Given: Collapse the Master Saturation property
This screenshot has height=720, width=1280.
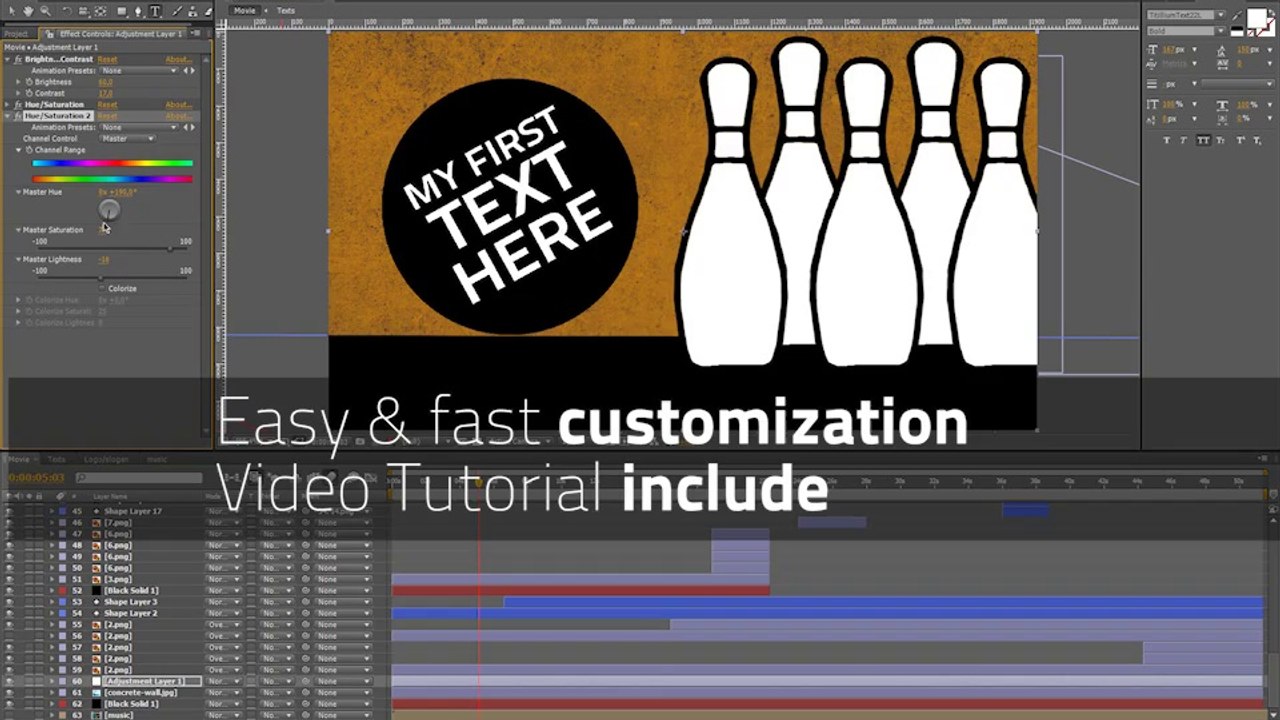Looking at the screenshot, I should [18, 230].
